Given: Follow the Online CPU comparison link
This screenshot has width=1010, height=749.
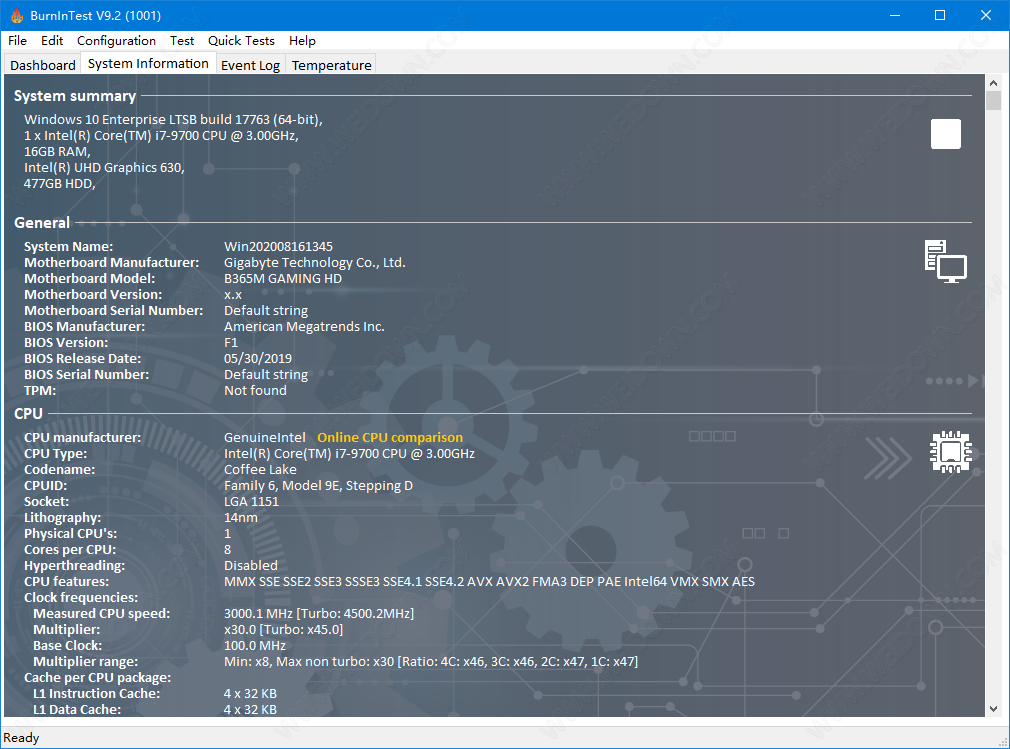Looking at the screenshot, I should (x=390, y=437).
